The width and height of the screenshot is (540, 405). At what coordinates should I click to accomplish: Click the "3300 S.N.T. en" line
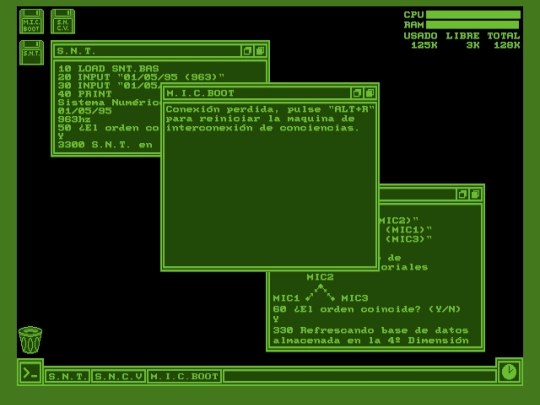pyautogui.click(x=105, y=145)
